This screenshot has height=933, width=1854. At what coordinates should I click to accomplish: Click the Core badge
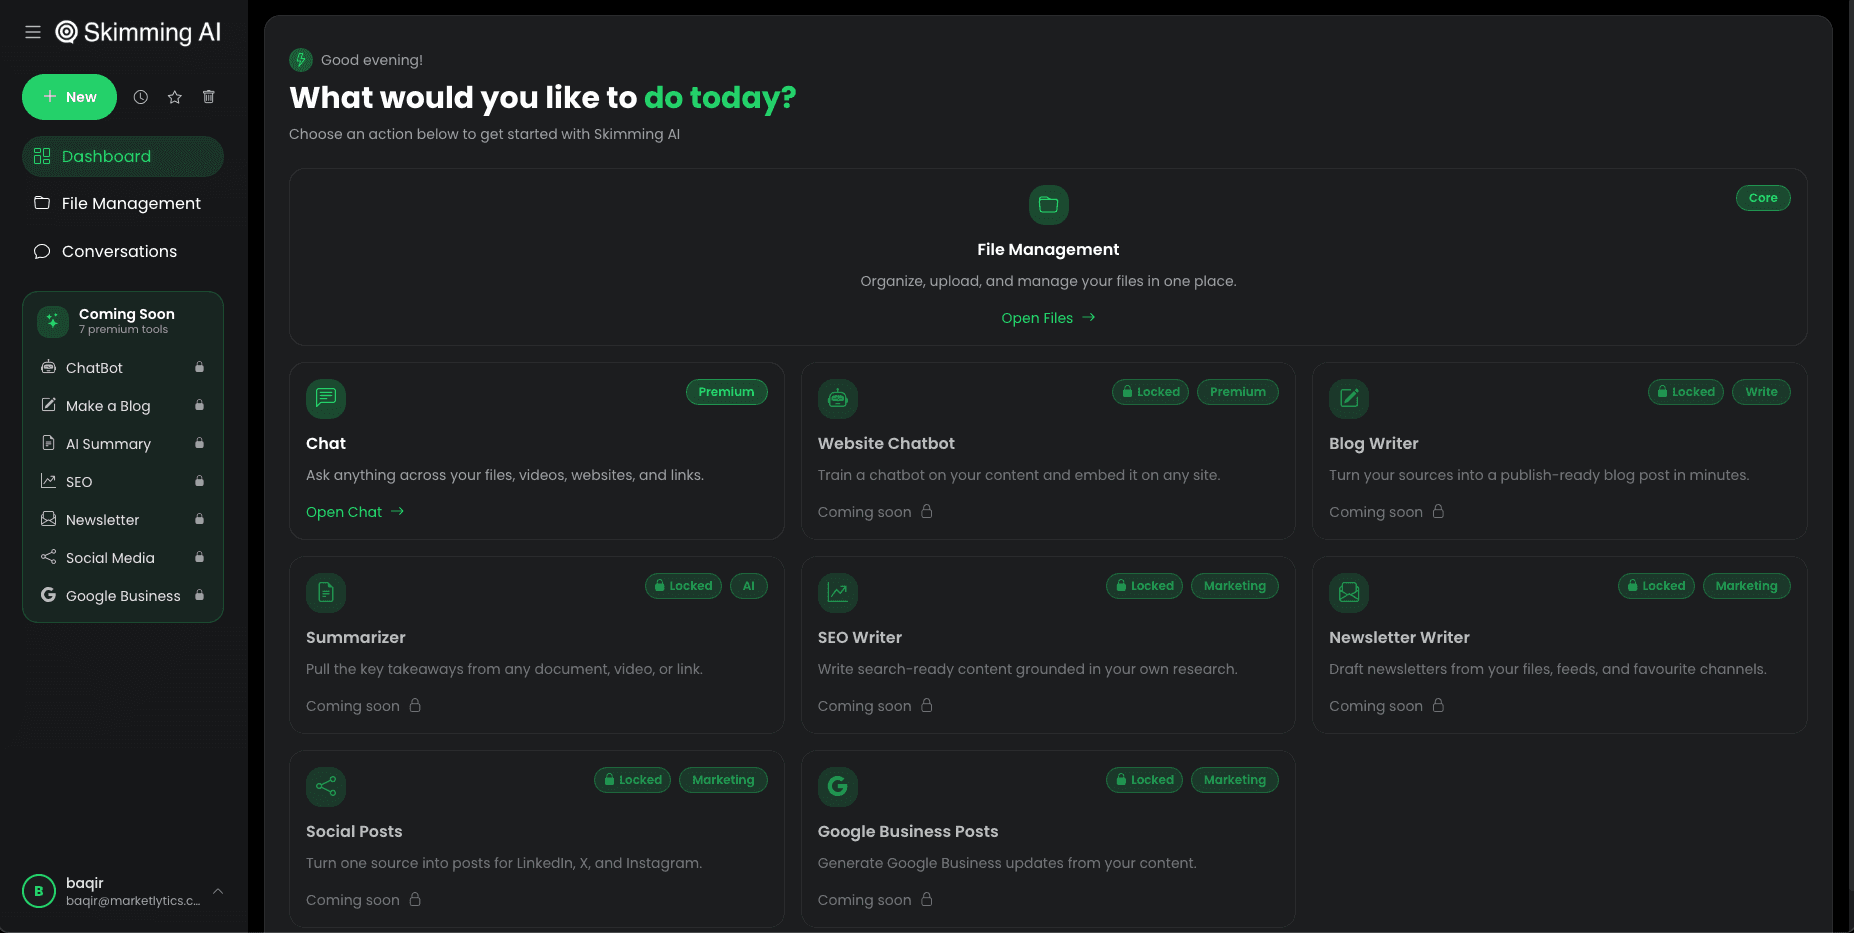point(1763,198)
